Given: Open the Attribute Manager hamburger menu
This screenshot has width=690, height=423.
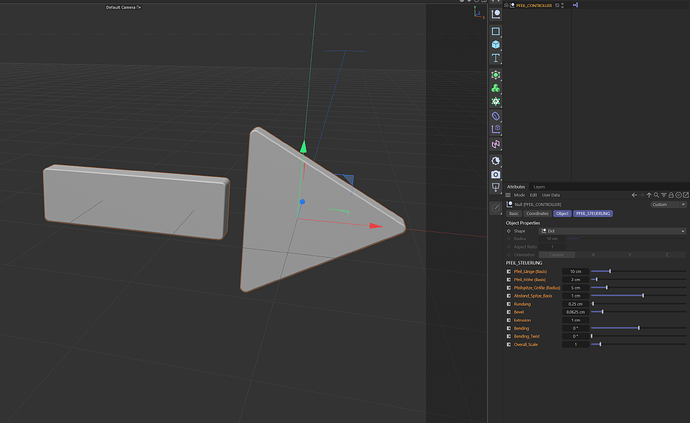Looking at the screenshot, I should pos(508,195).
